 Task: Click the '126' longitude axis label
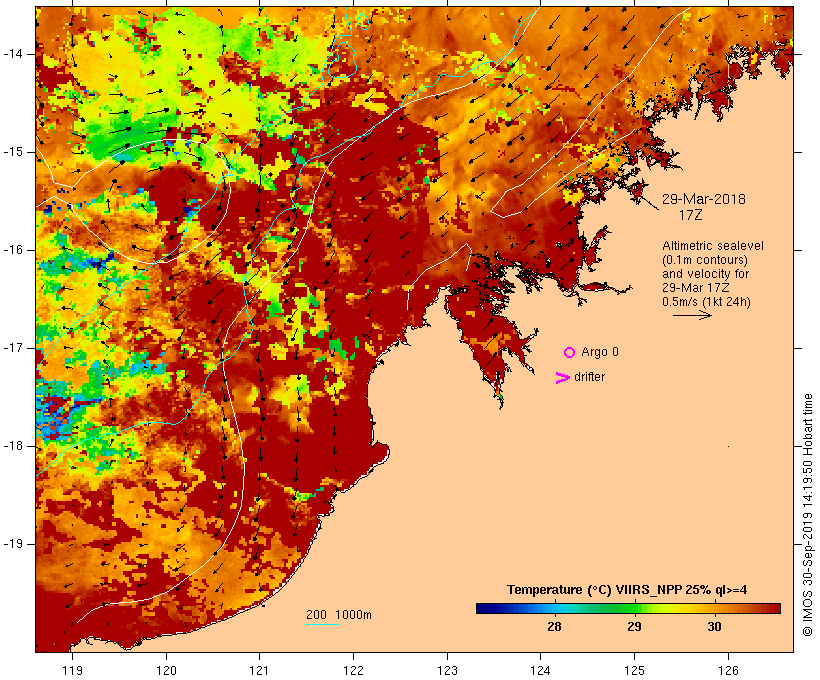click(x=728, y=670)
